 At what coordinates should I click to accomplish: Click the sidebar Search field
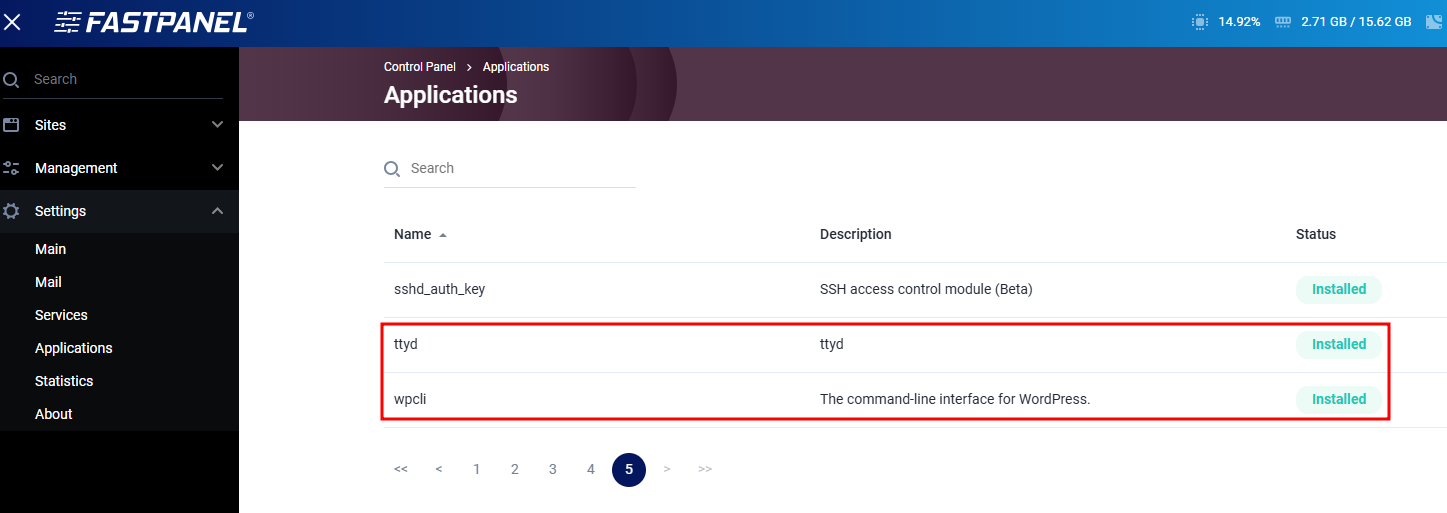click(120, 79)
